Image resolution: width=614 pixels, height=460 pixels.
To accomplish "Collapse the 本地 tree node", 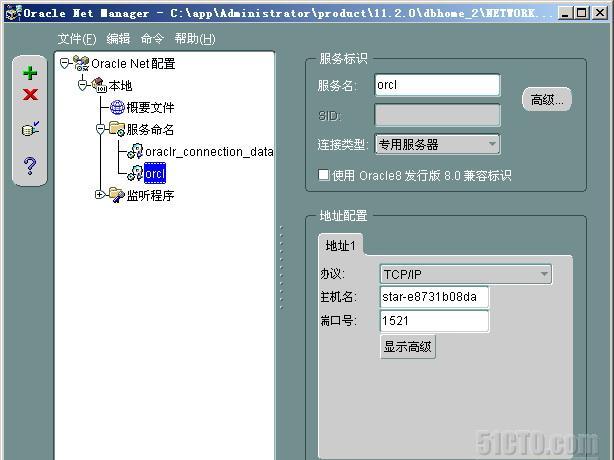I will 82,85.
